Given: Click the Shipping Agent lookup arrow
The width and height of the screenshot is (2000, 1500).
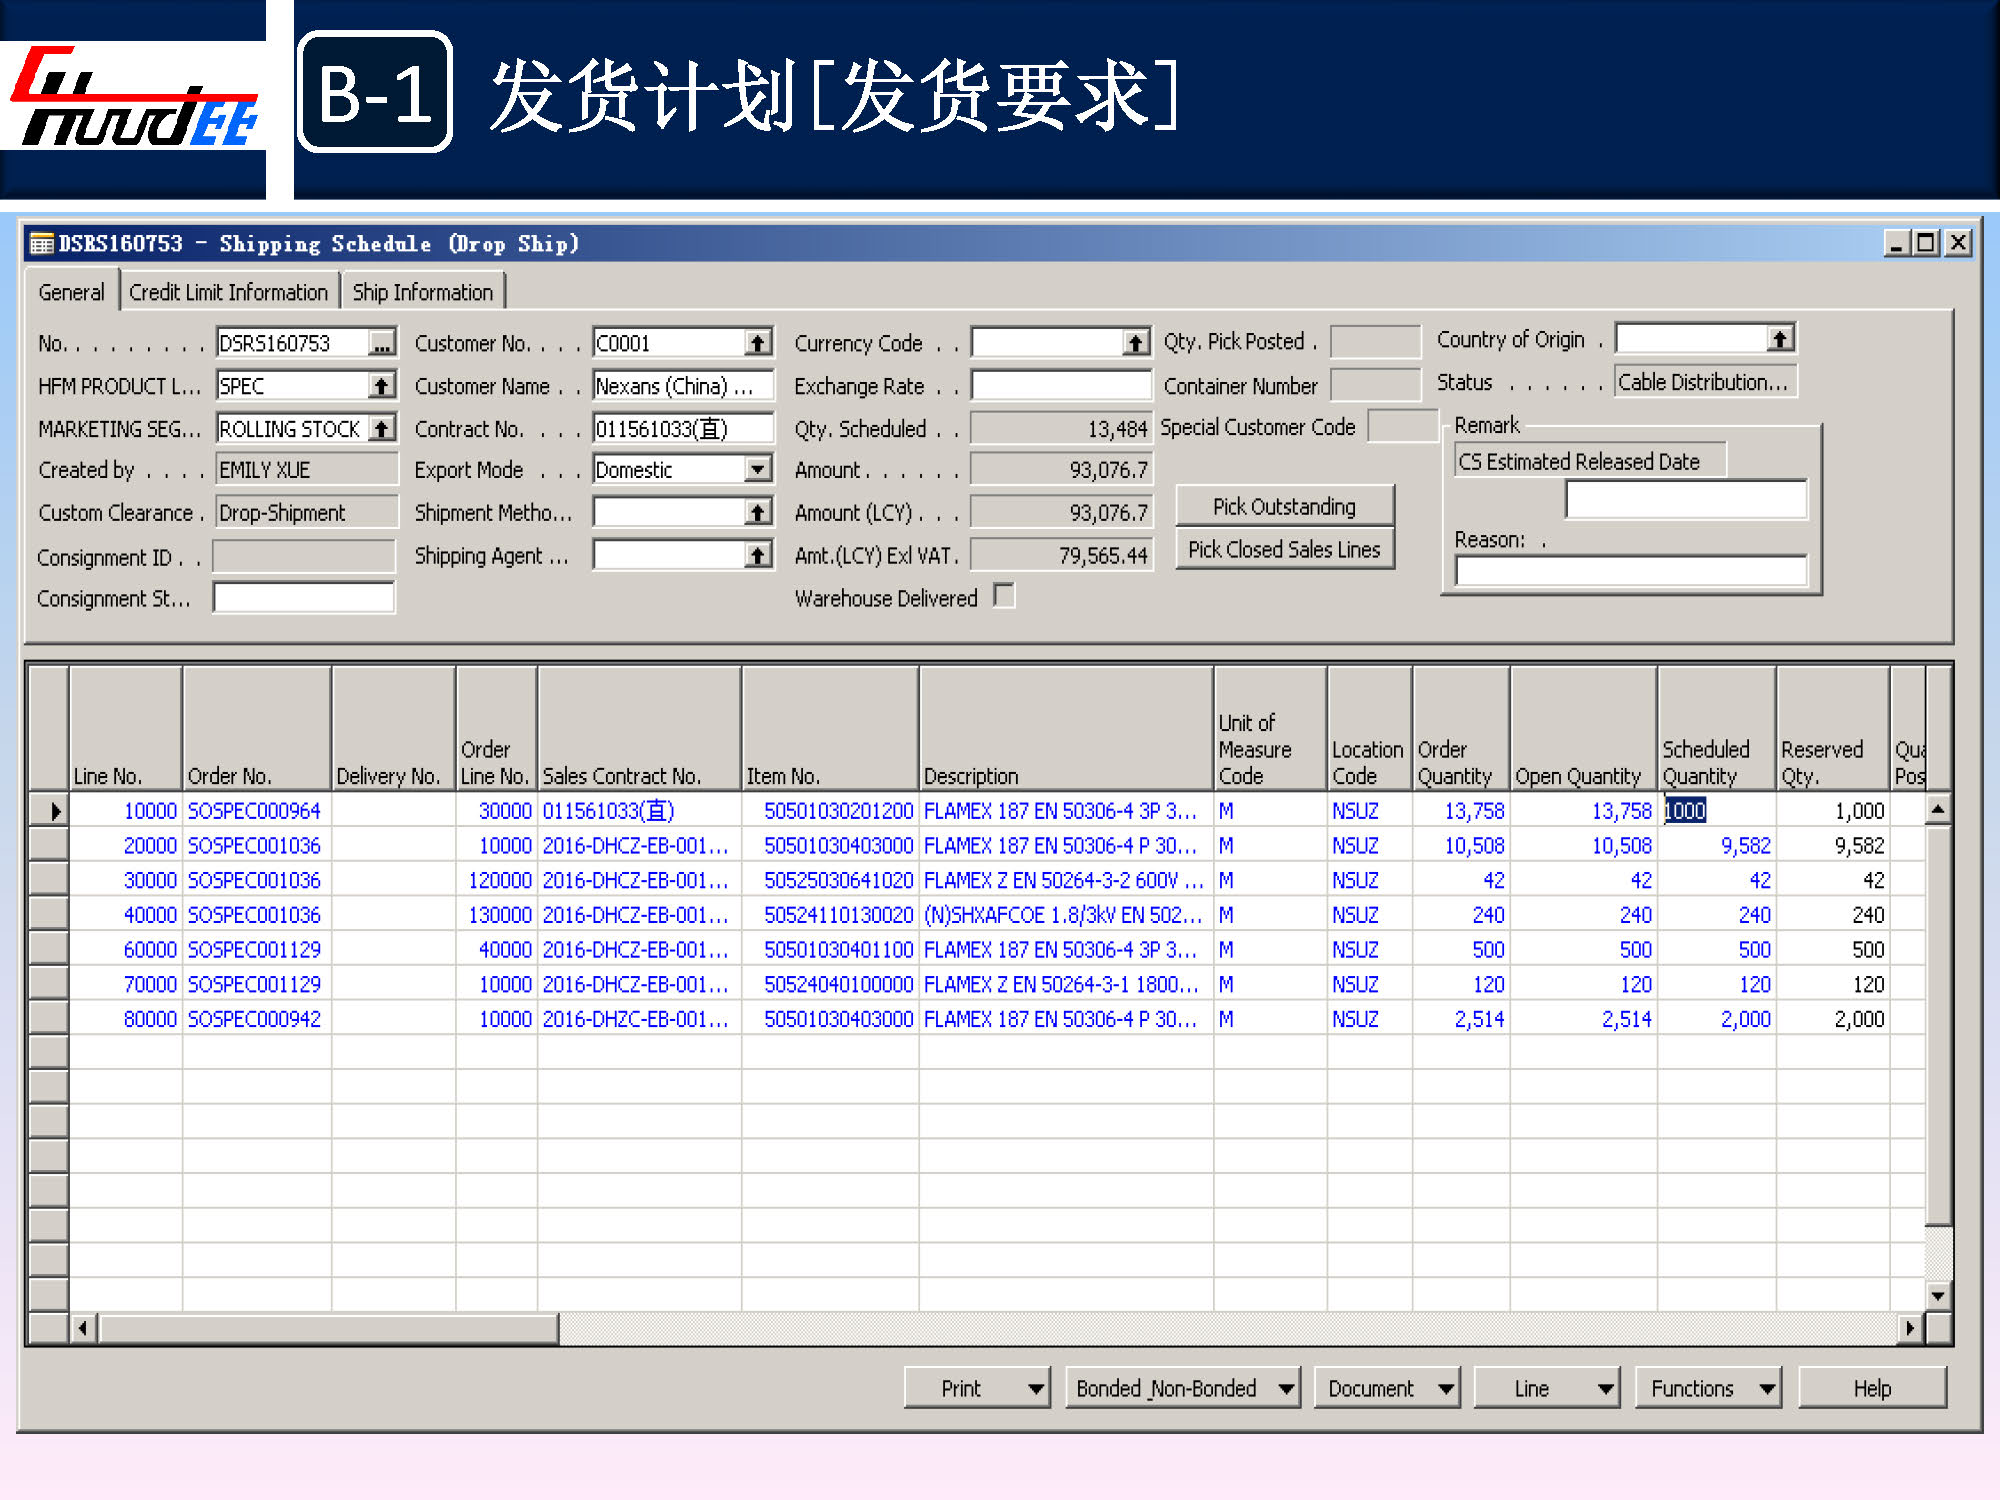Looking at the screenshot, I should (x=758, y=556).
